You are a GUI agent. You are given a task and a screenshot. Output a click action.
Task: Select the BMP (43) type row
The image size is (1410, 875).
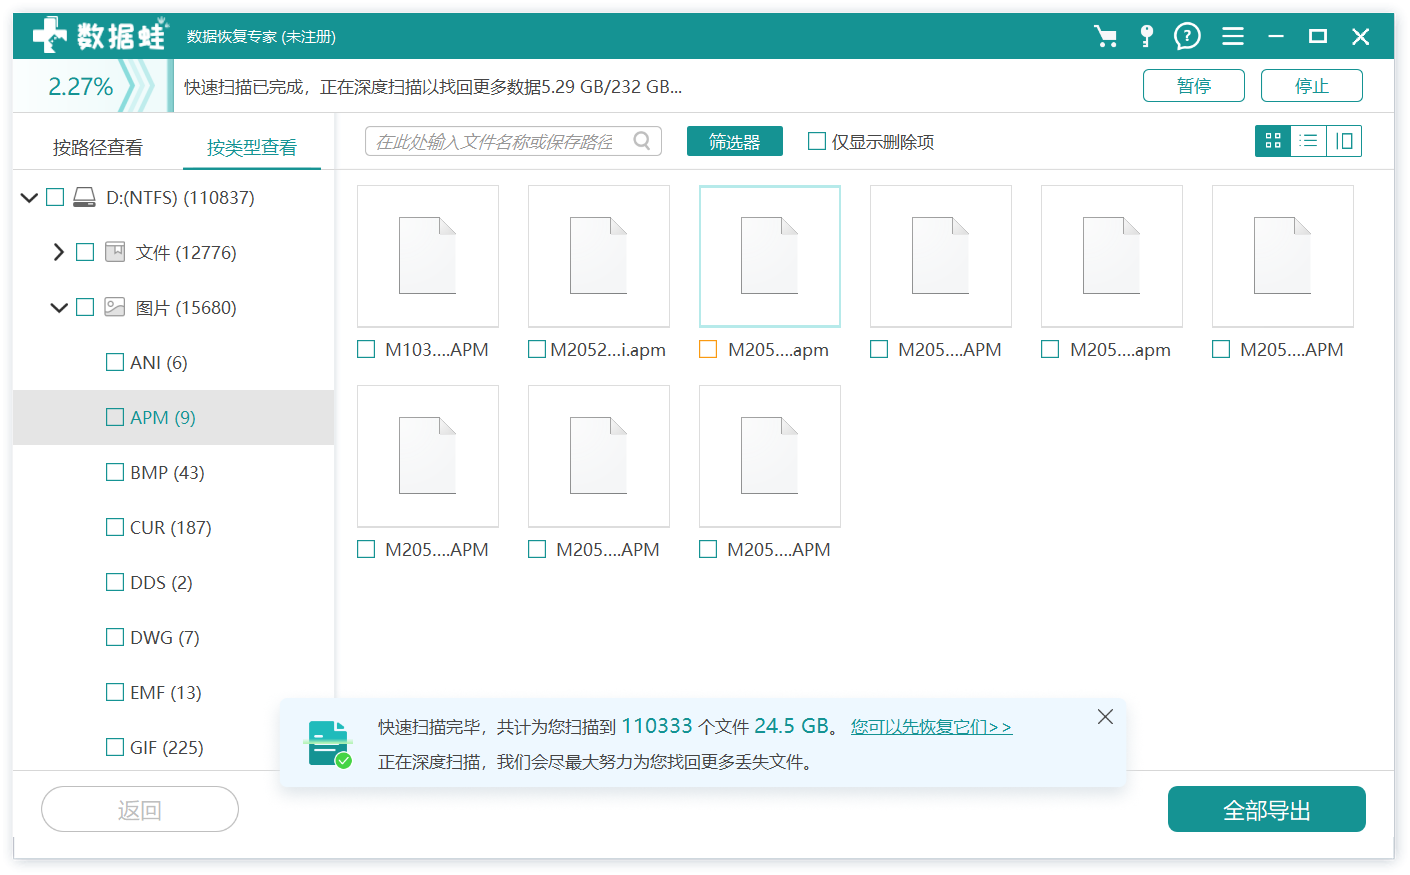coord(173,472)
